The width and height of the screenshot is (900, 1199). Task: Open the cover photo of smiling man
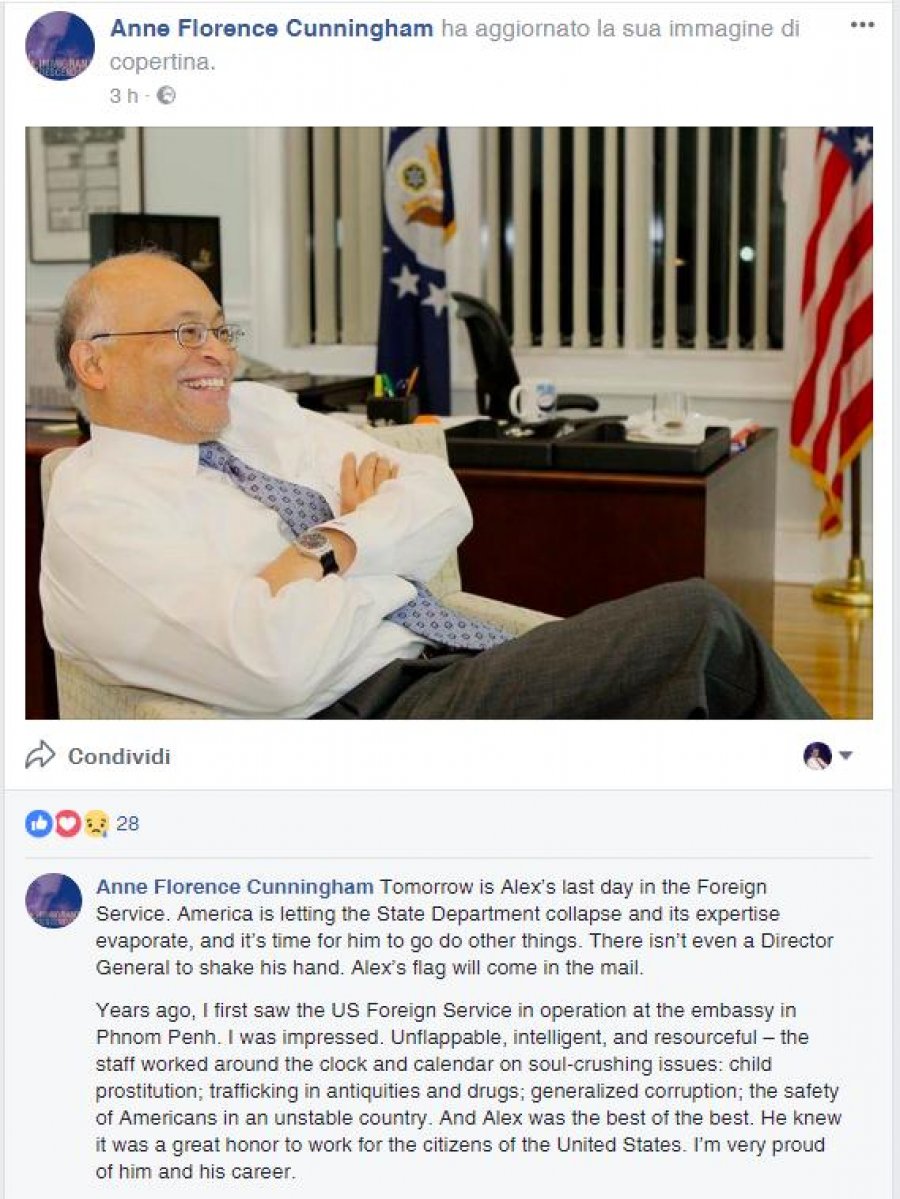tap(449, 423)
